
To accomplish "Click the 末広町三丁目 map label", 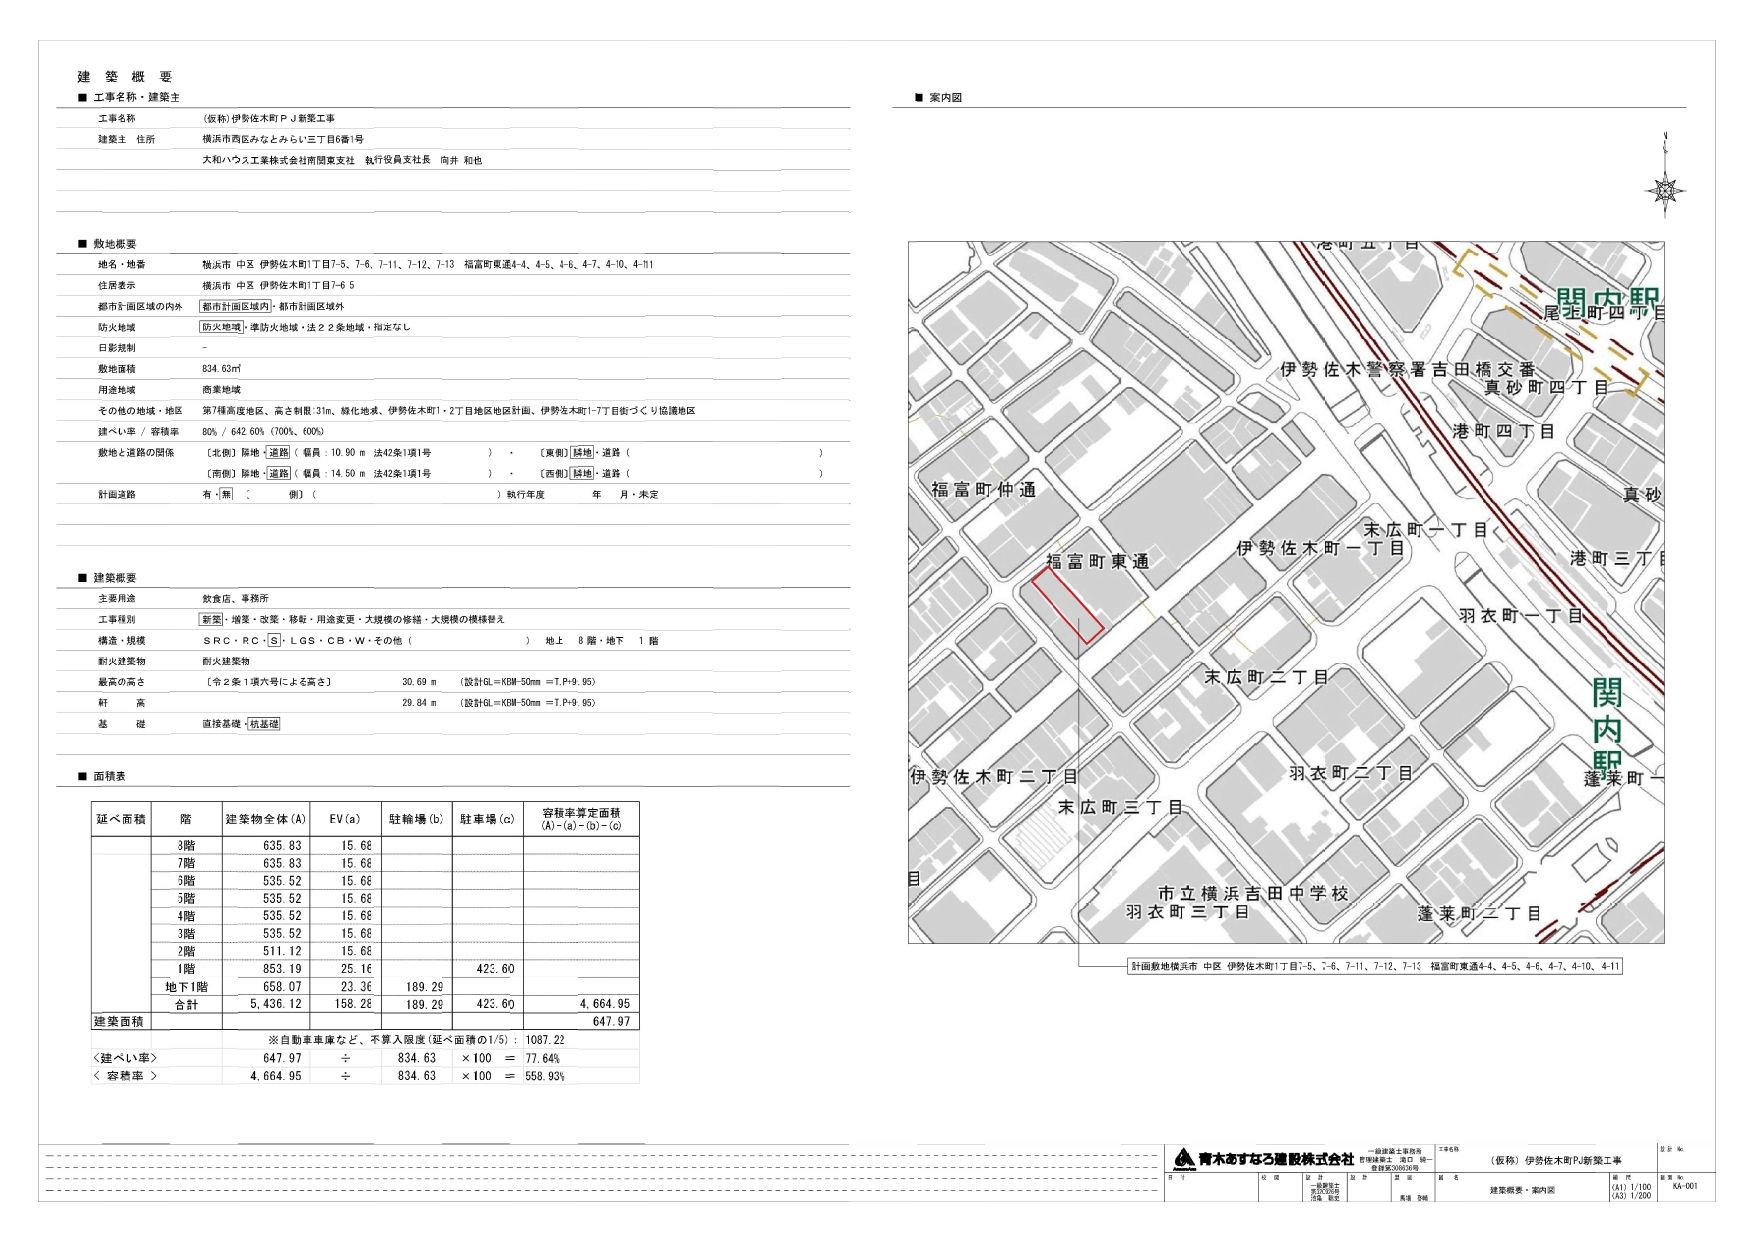I will (1121, 807).
